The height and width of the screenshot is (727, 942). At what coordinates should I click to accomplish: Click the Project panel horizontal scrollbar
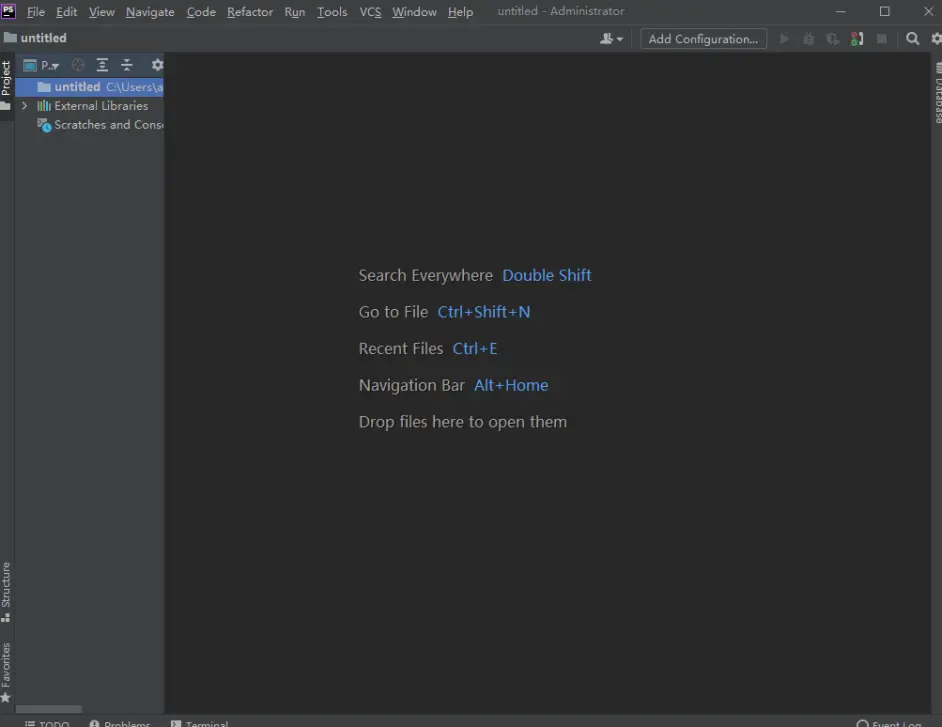(x=49, y=709)
